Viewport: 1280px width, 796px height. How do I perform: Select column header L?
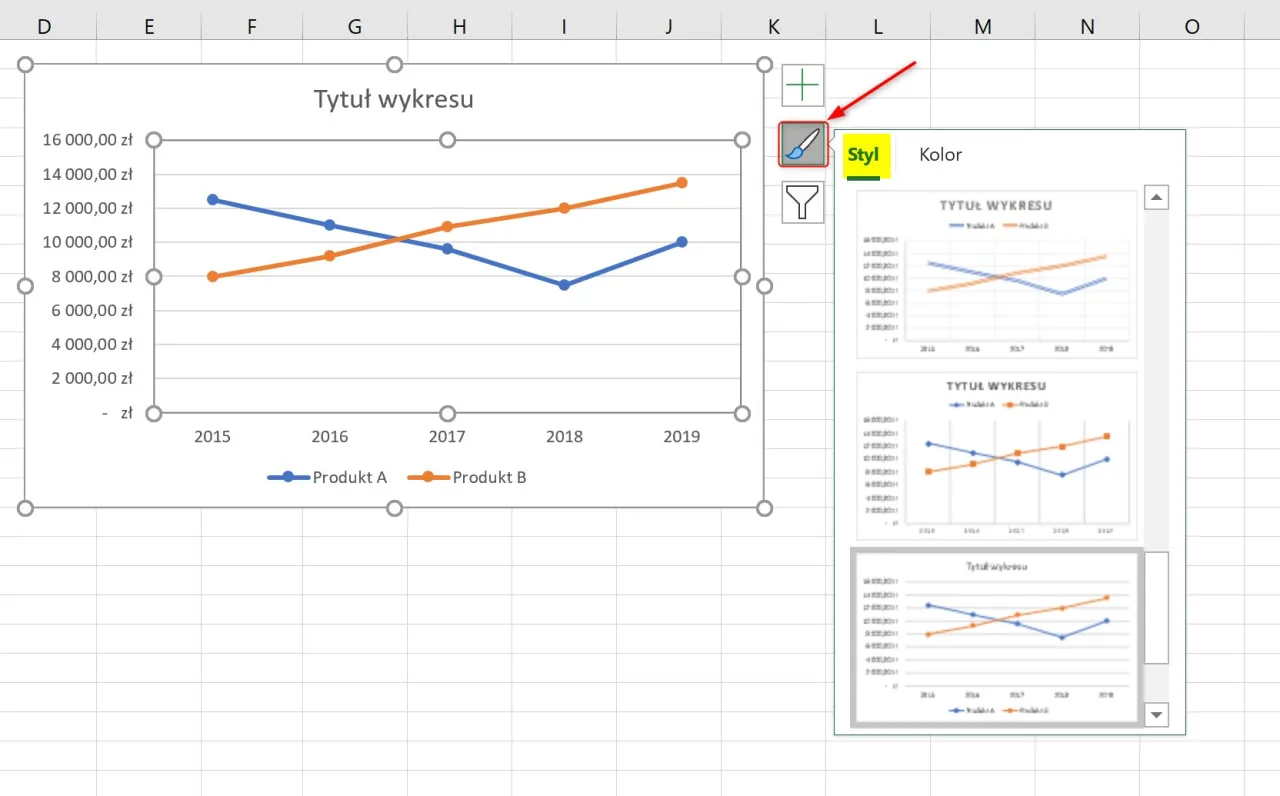[x=878, y=27]
